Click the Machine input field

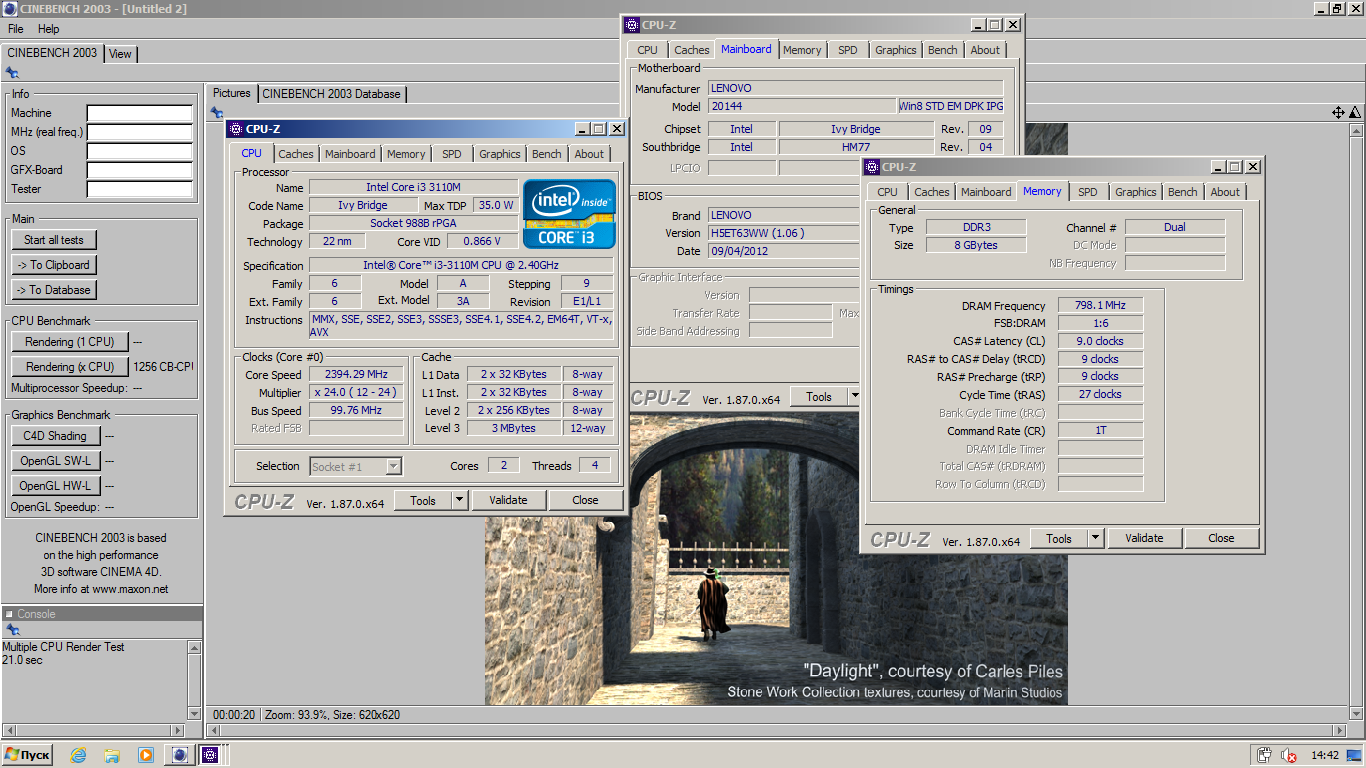tap(140, 113)
